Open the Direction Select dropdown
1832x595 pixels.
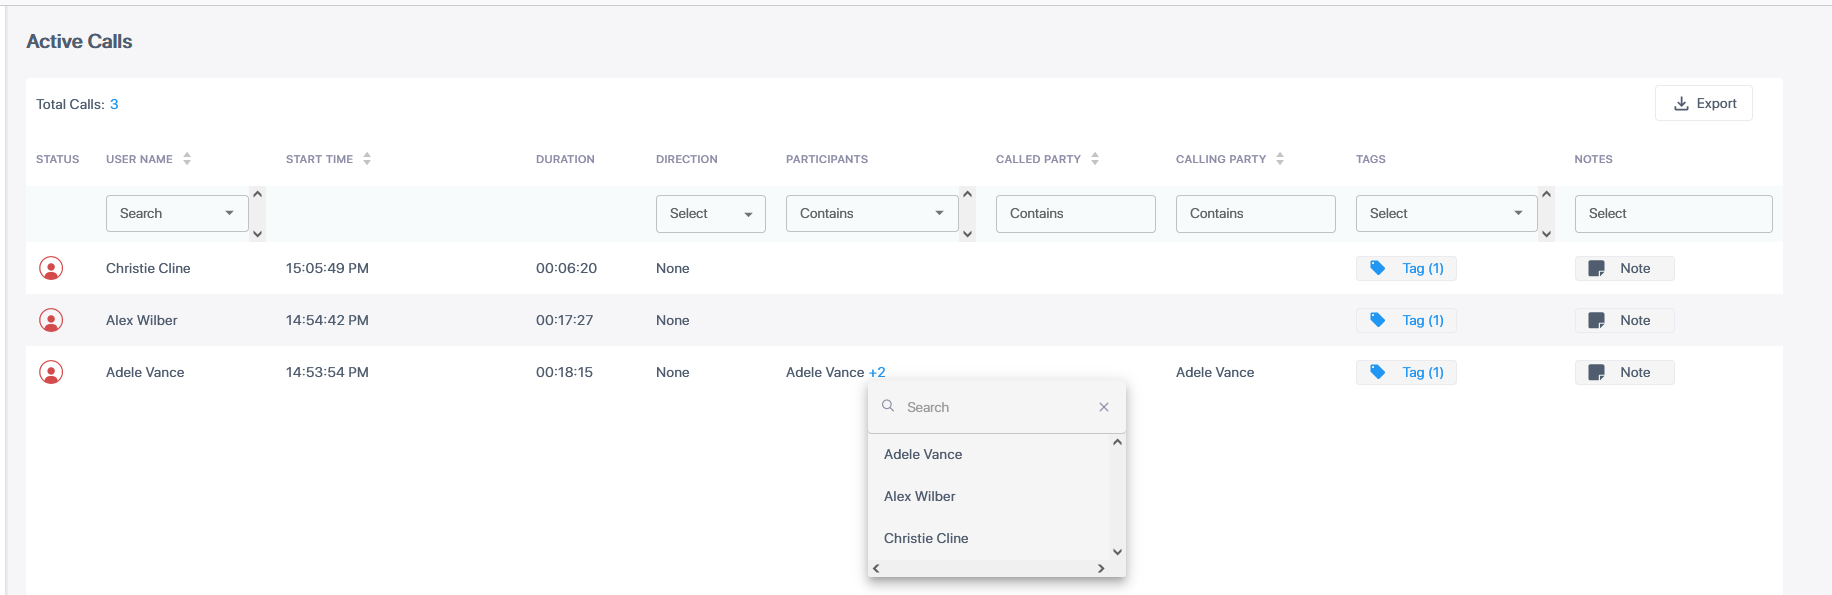(710, 213)
